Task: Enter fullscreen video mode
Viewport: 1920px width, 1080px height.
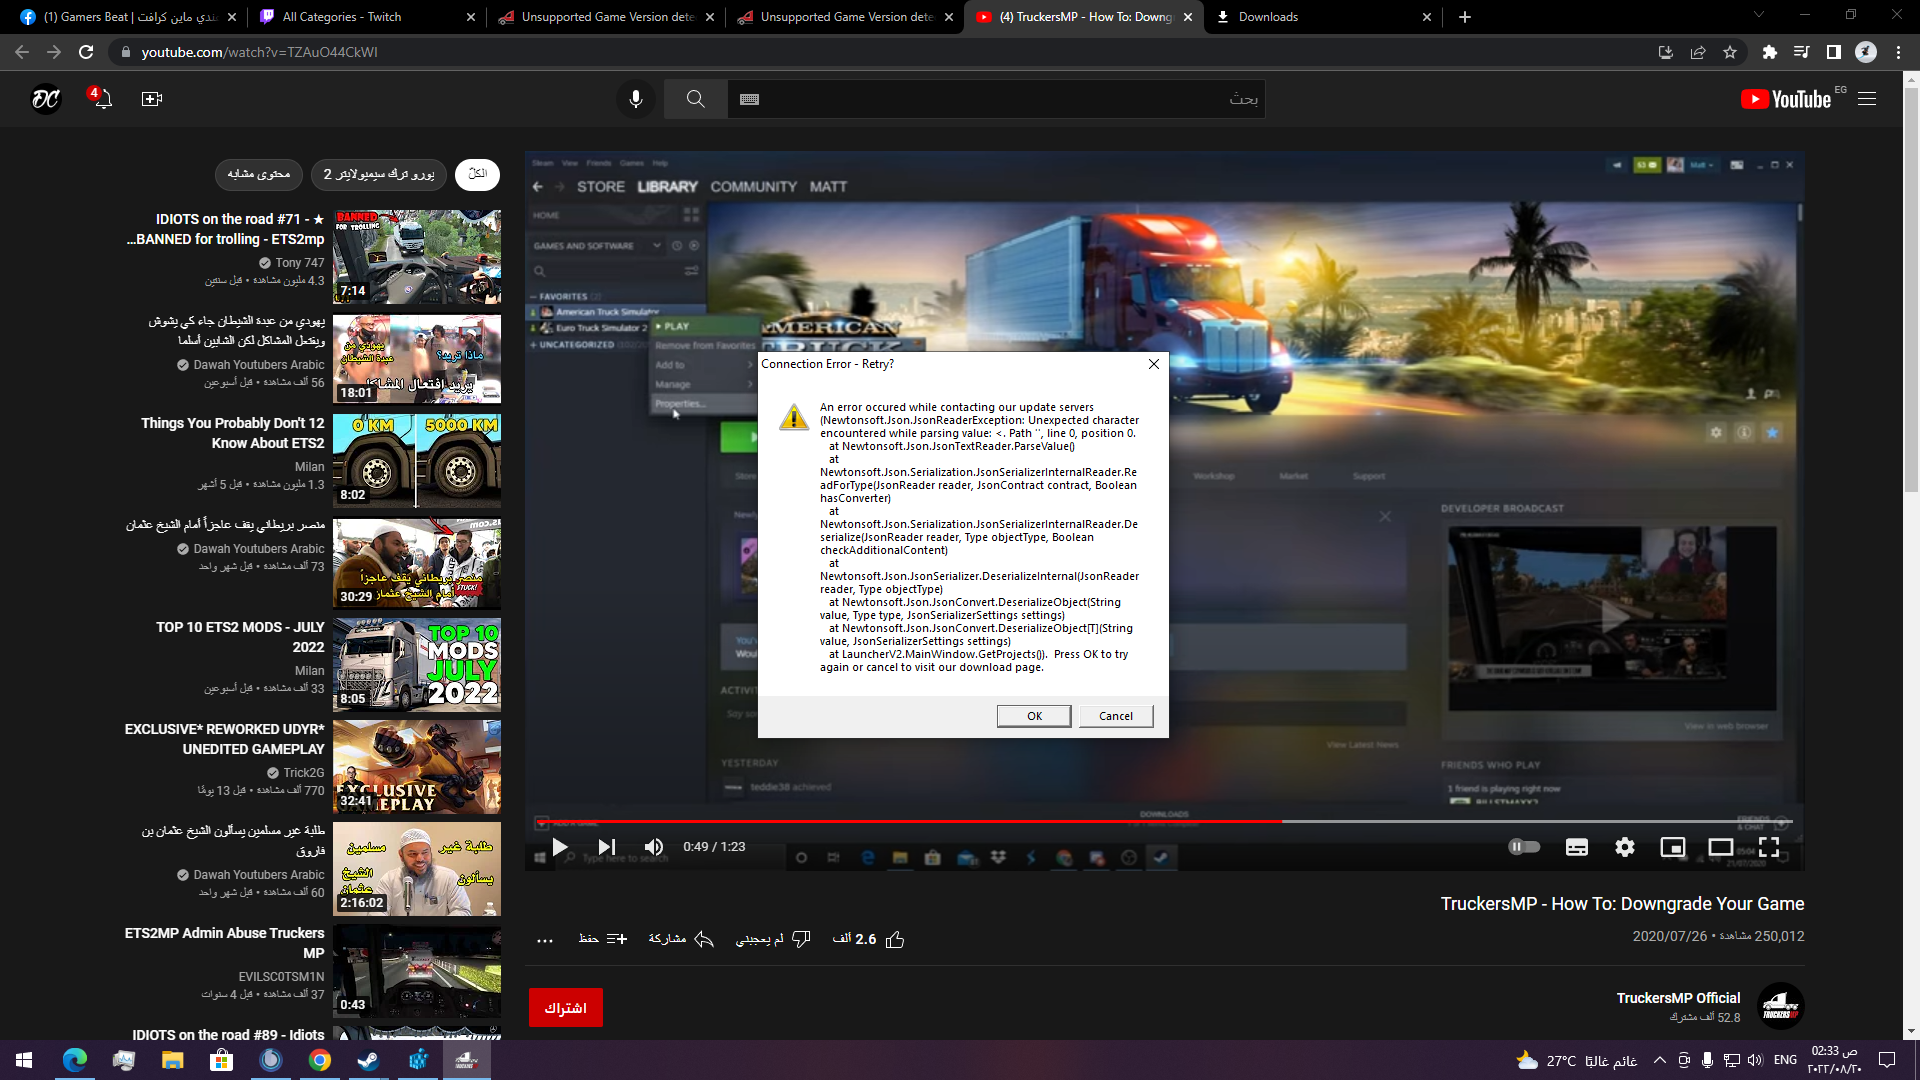Action: point(1769,847)
